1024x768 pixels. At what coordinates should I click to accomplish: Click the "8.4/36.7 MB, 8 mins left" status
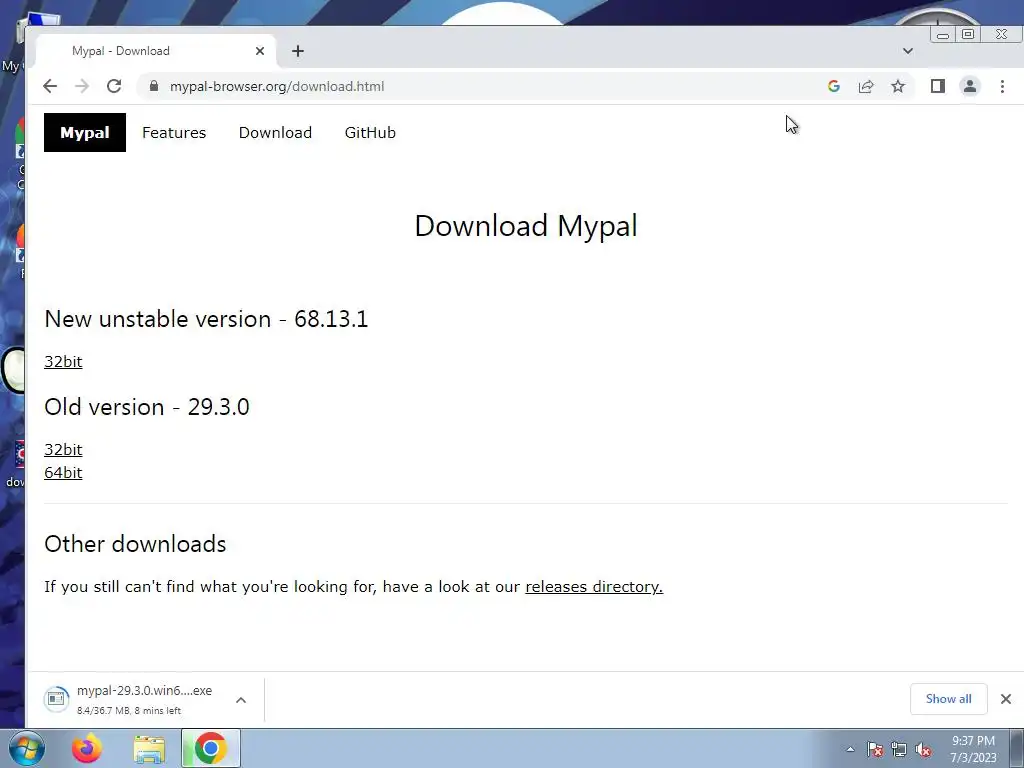(x=129, y=711)
